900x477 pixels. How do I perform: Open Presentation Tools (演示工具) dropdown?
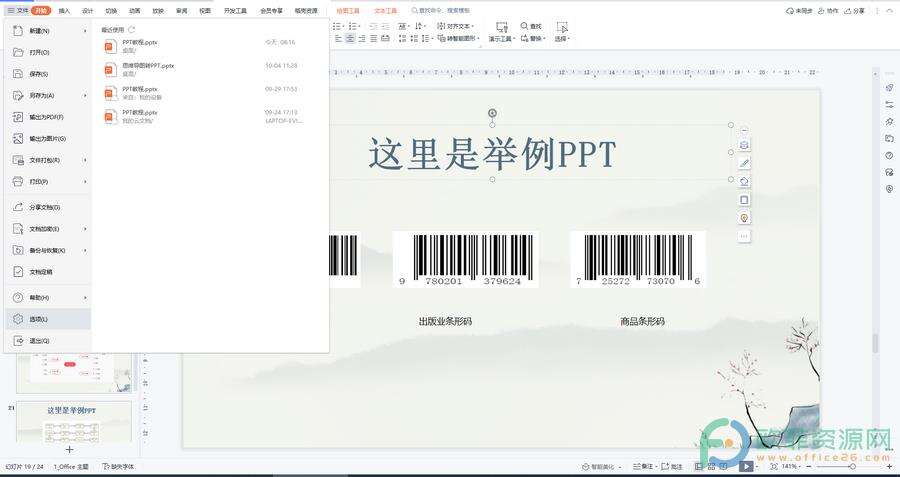click(x=502, y=32)
